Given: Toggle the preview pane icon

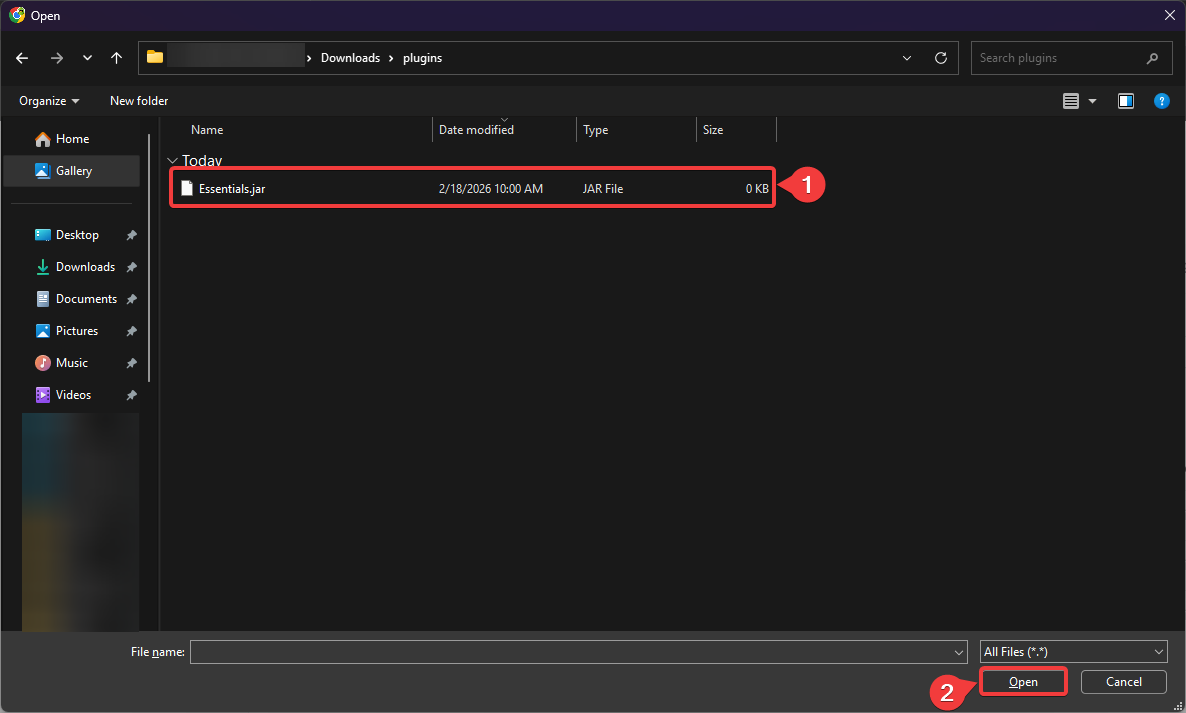Looking at the screenshot, I should point(1126,101).
